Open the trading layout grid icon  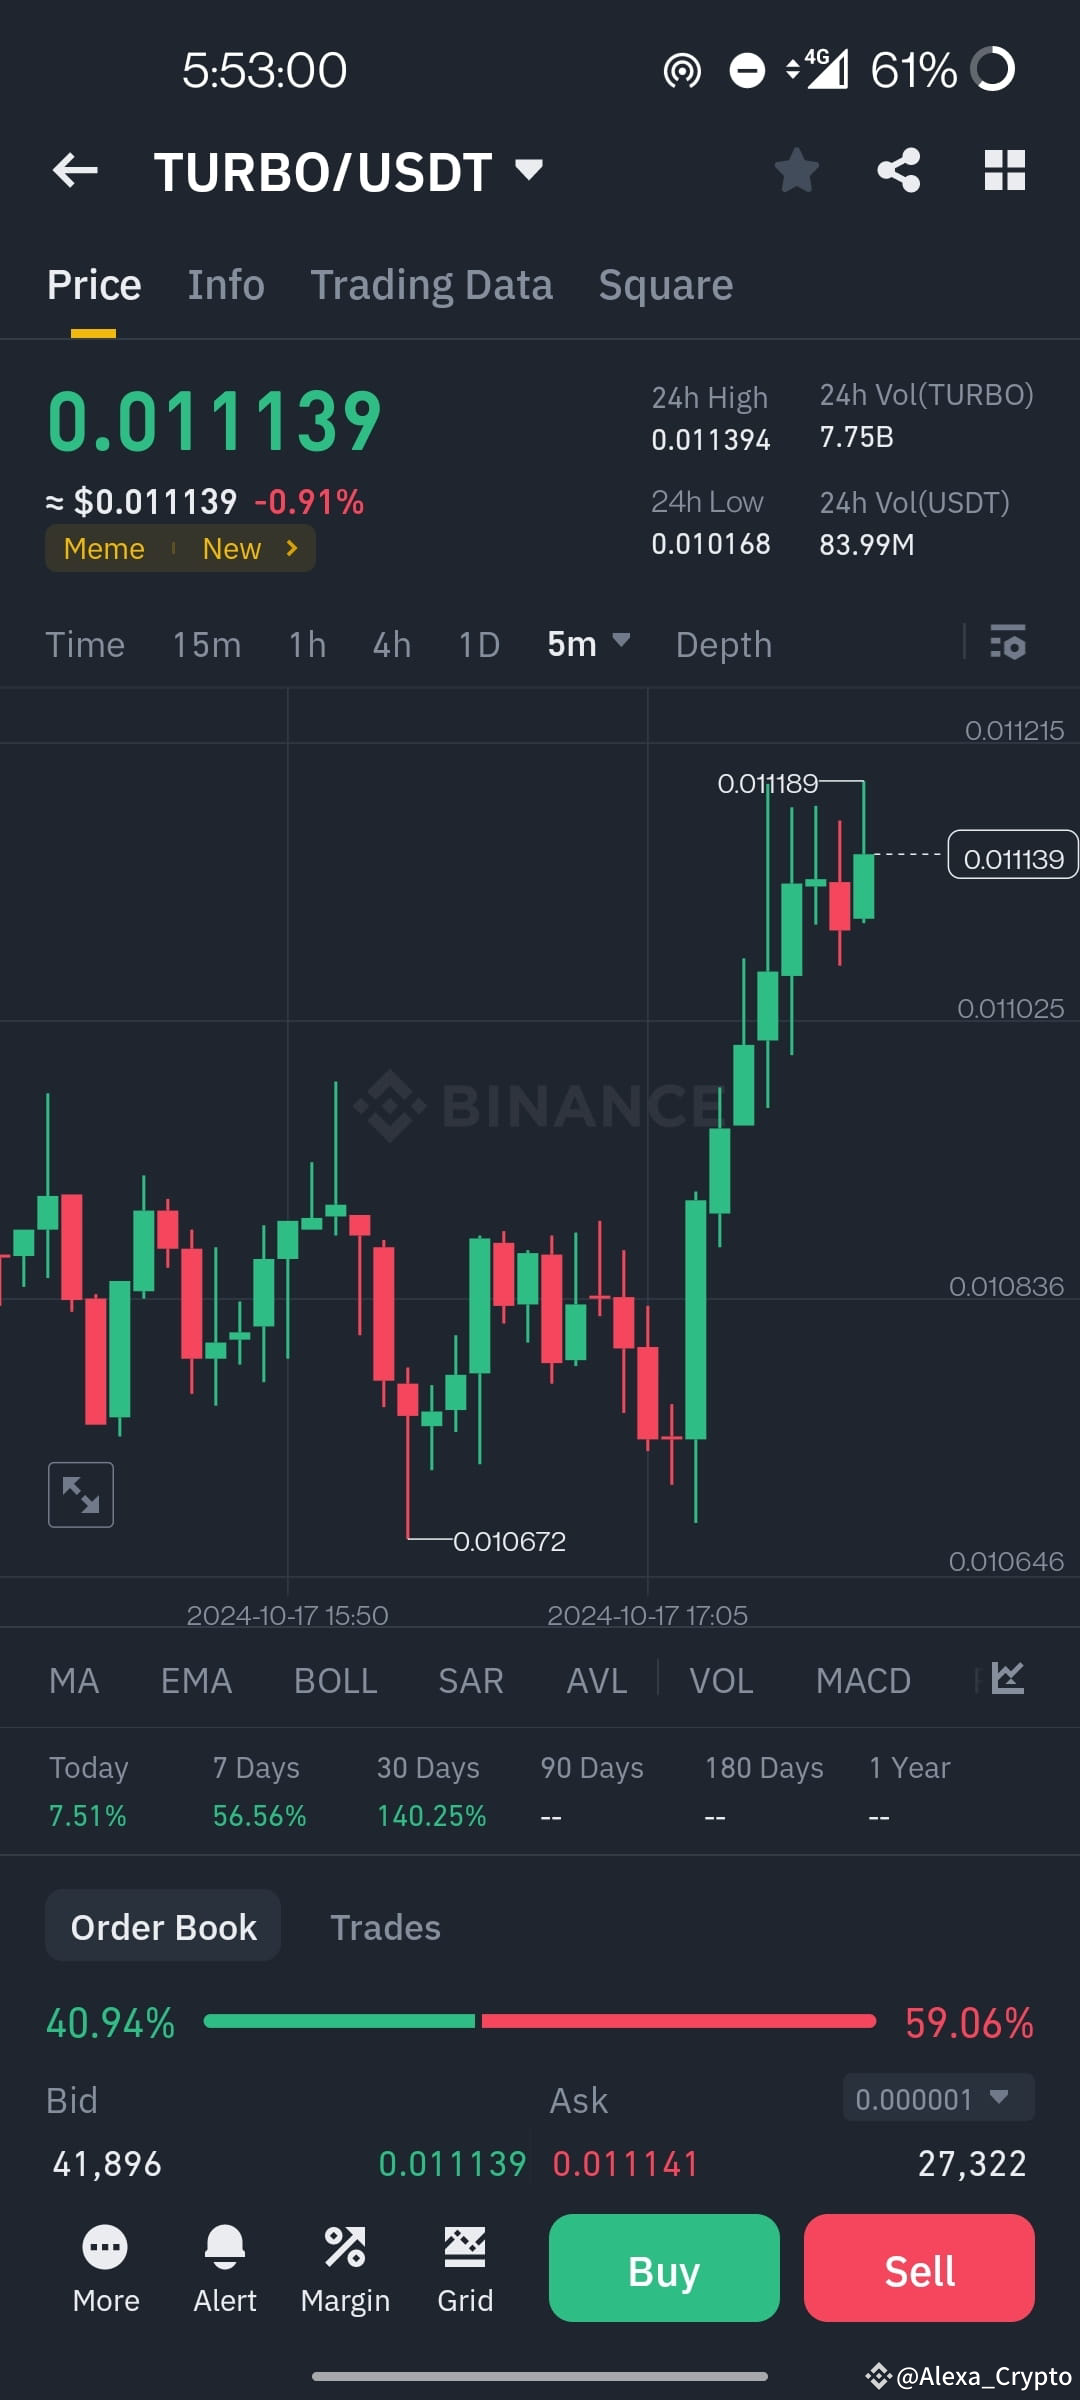tap(1004, 170)
